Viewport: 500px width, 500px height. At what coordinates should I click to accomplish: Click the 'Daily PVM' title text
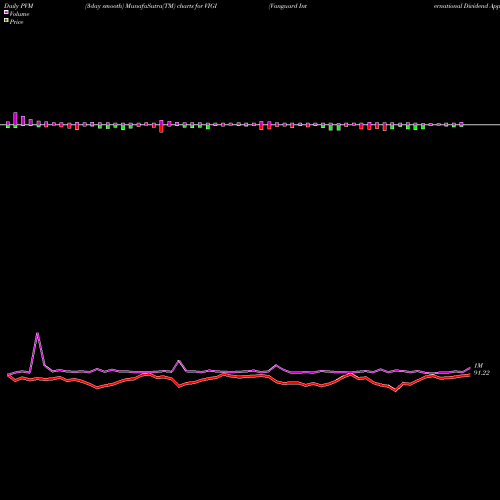point(19,6)
